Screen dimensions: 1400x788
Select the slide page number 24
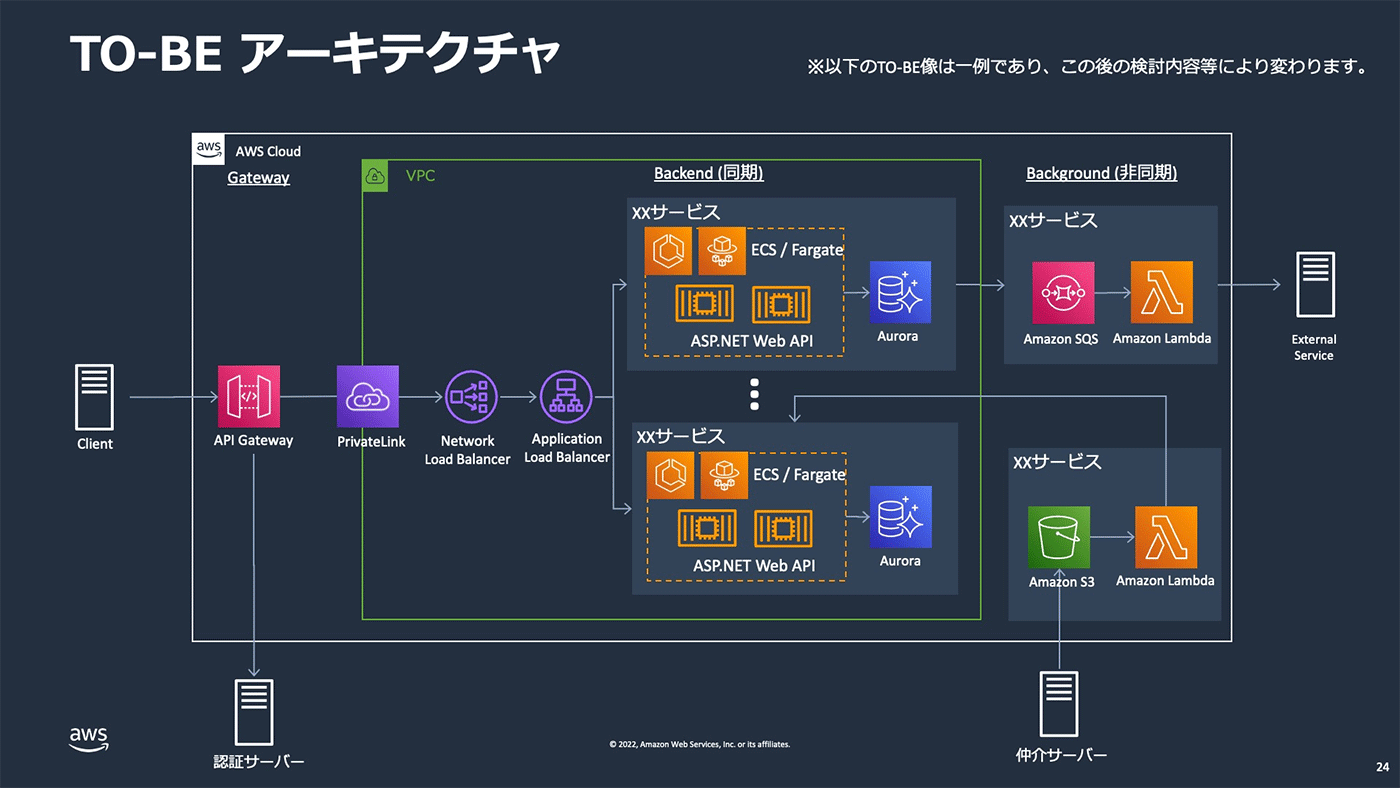click(x=1382, y=768)
